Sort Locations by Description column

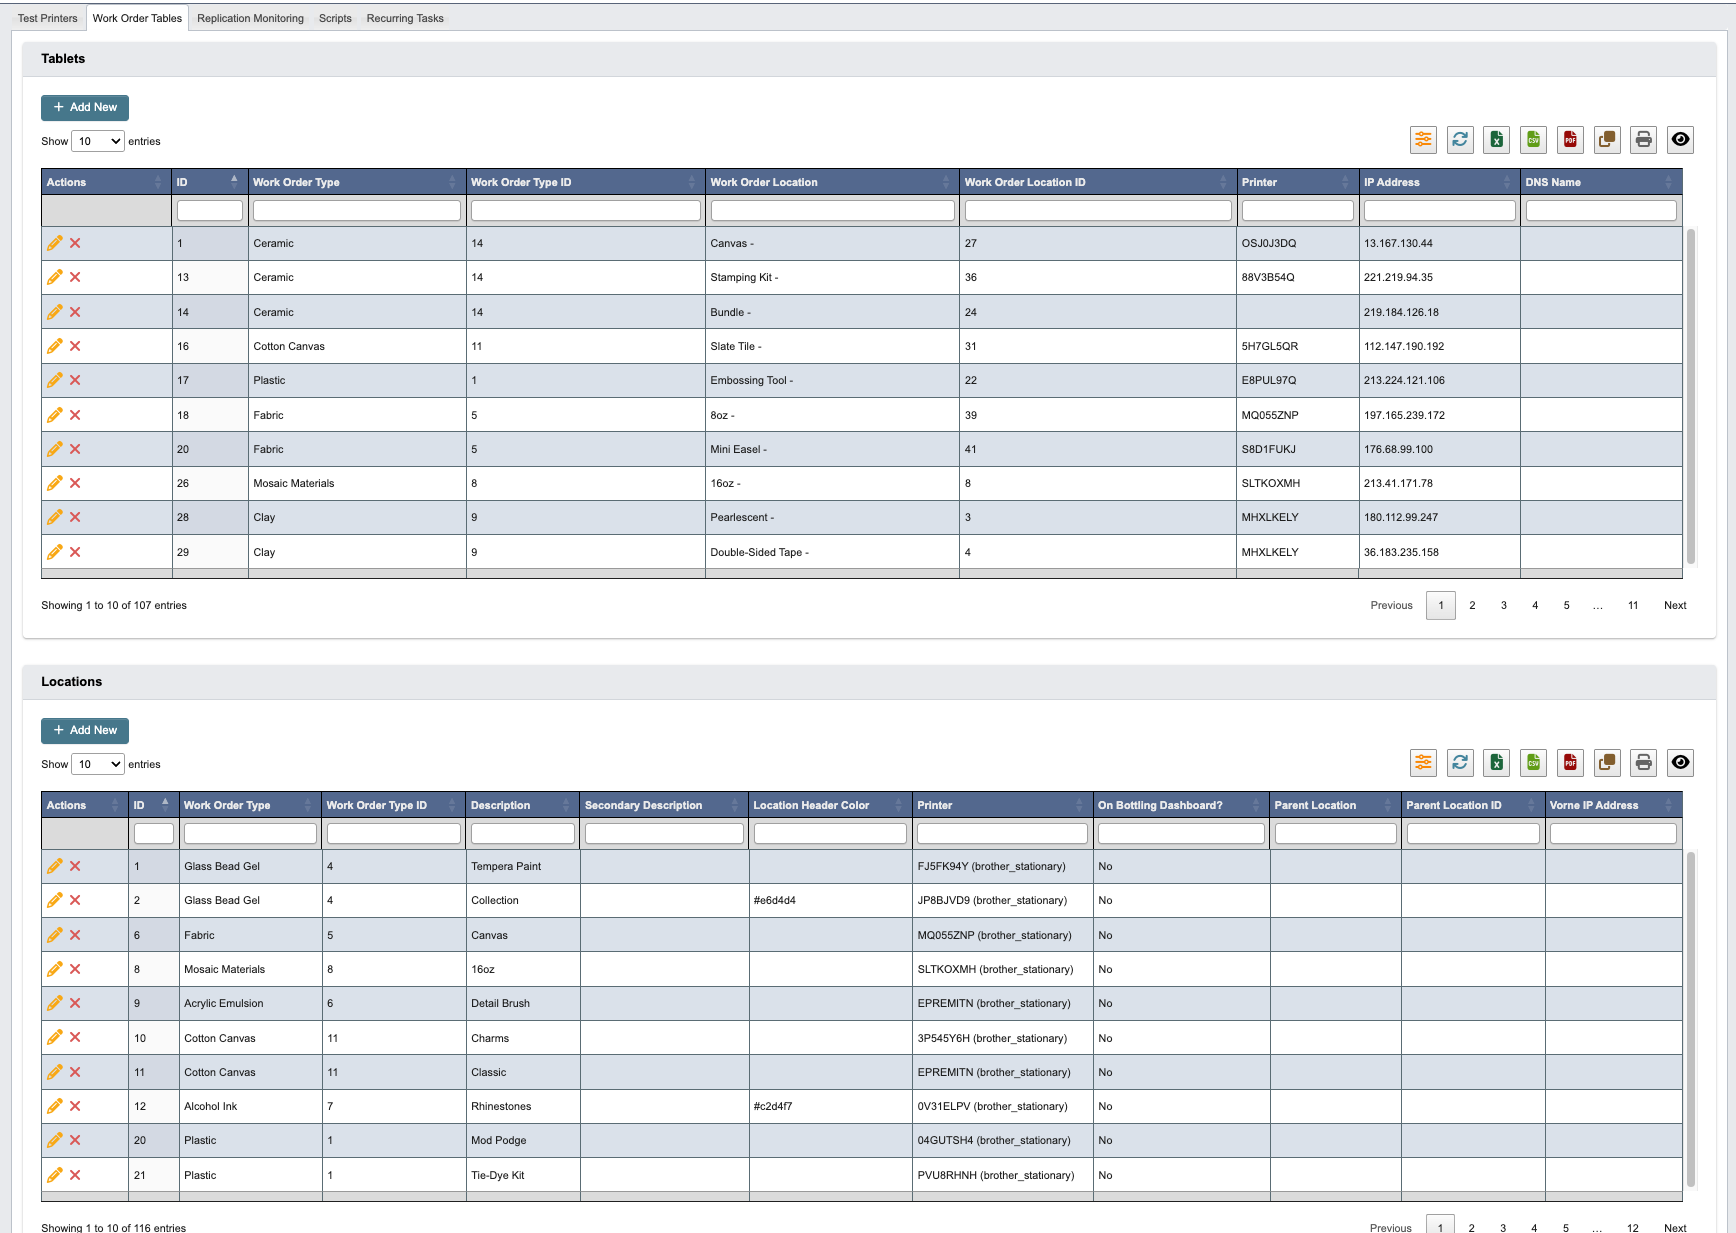[x=522, y=805]
